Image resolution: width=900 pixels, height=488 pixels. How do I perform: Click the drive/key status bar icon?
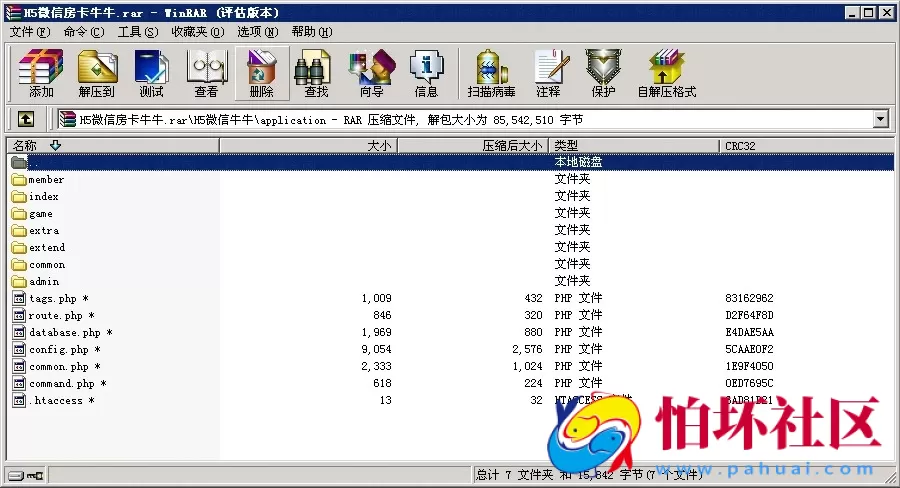(x=26, y=475)
